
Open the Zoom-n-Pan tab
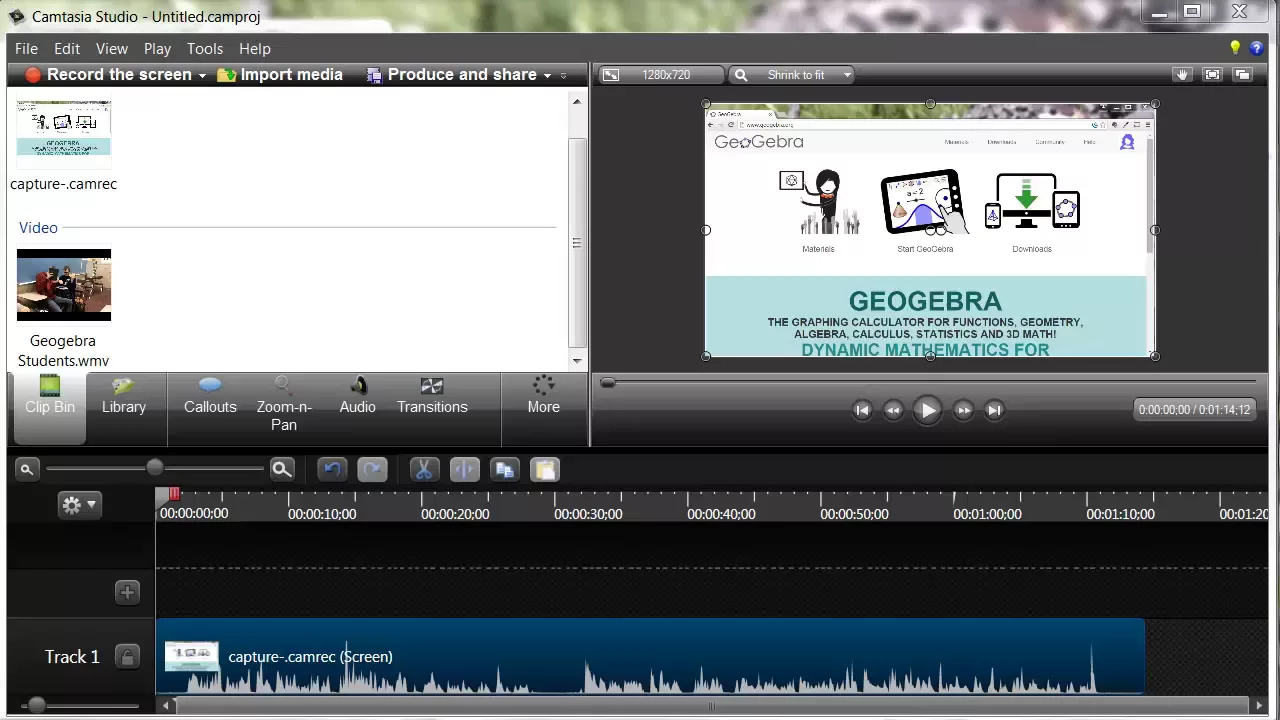tap(284, 404)
